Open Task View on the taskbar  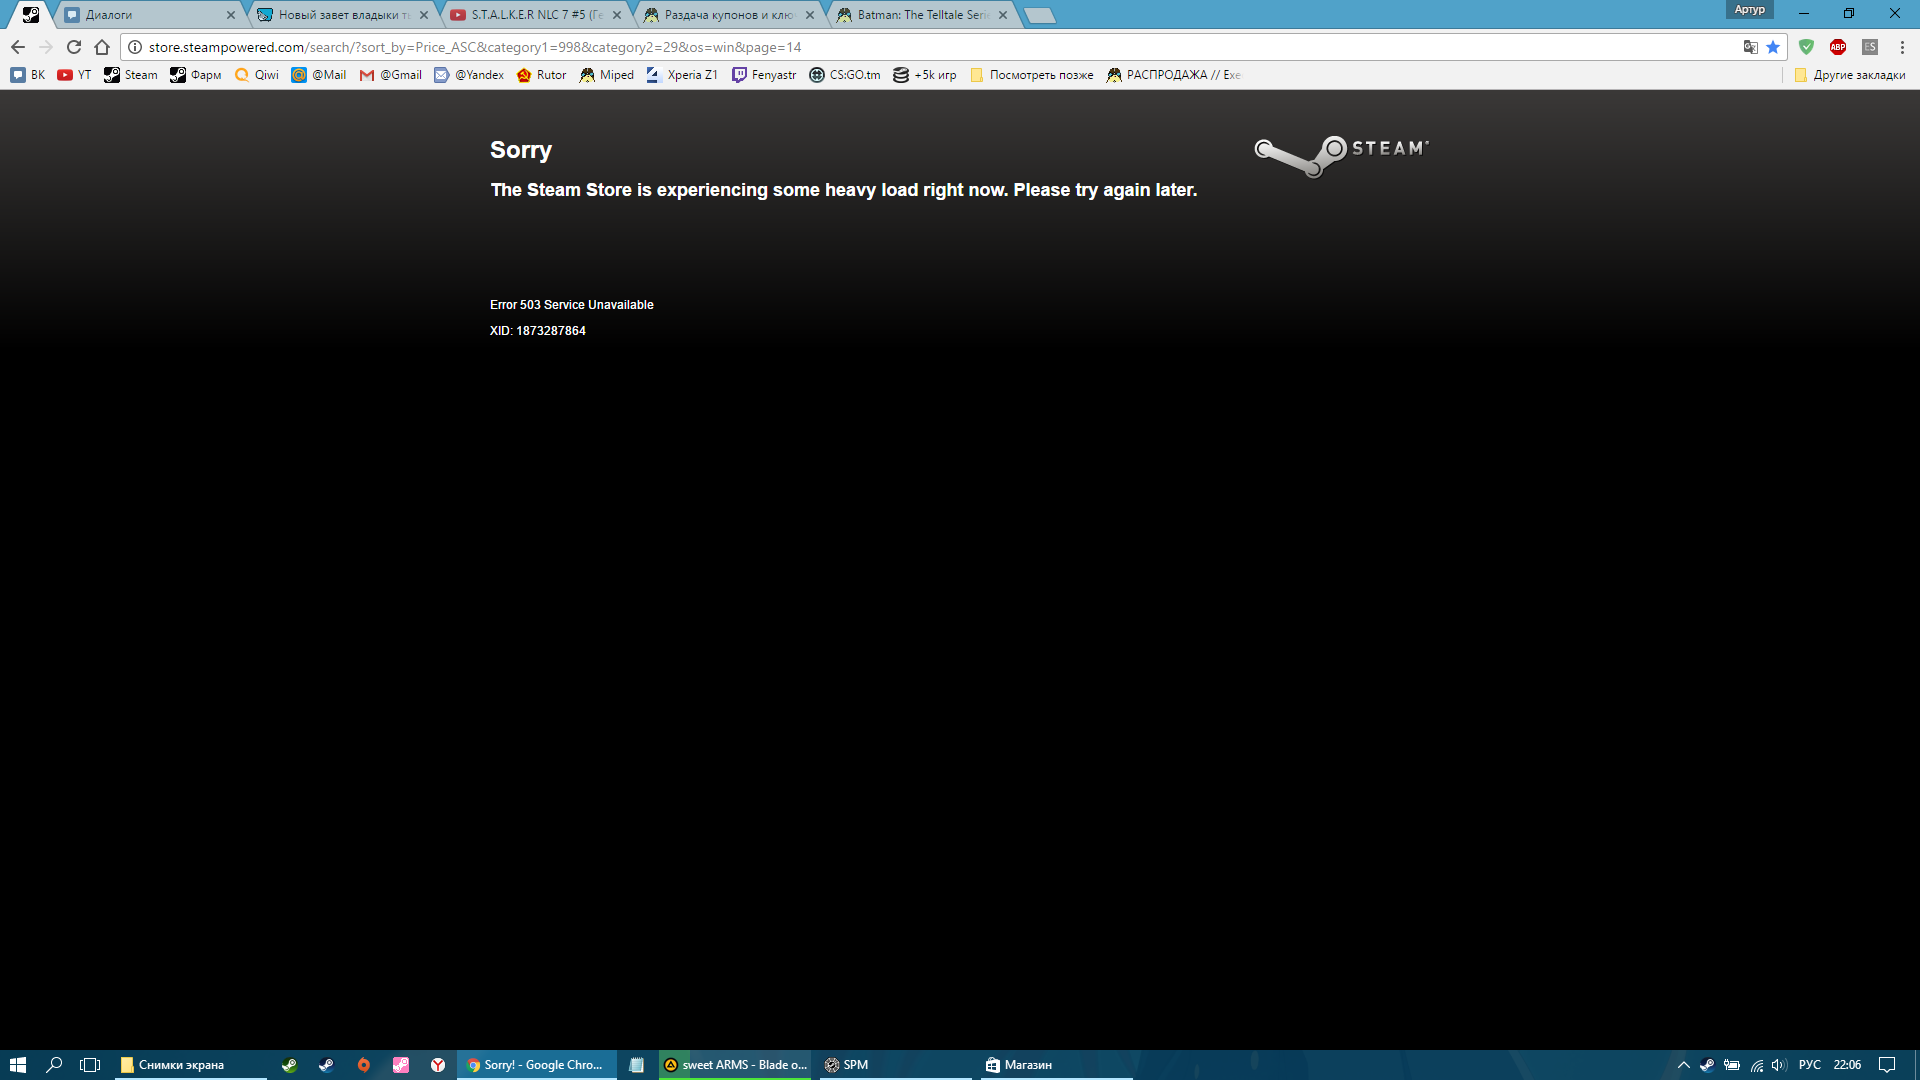coord(90,1065)
